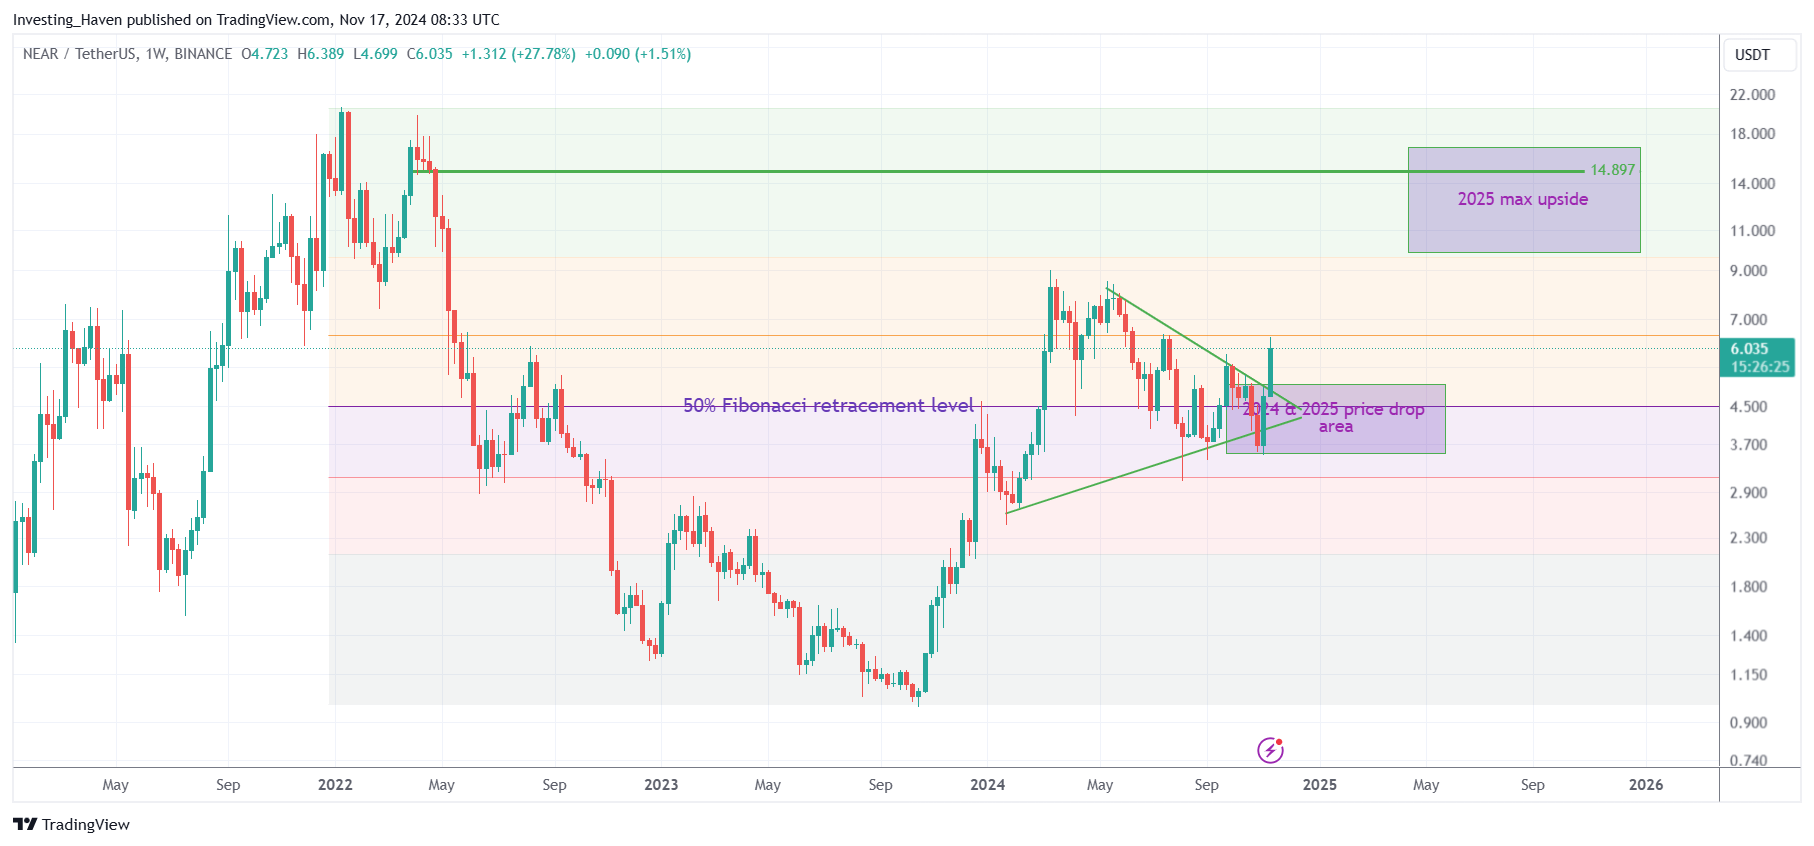This screenshot has width=1814, height=846.
Task: Click the published-by Investing_Haven header text
Action: pos(256,20)
